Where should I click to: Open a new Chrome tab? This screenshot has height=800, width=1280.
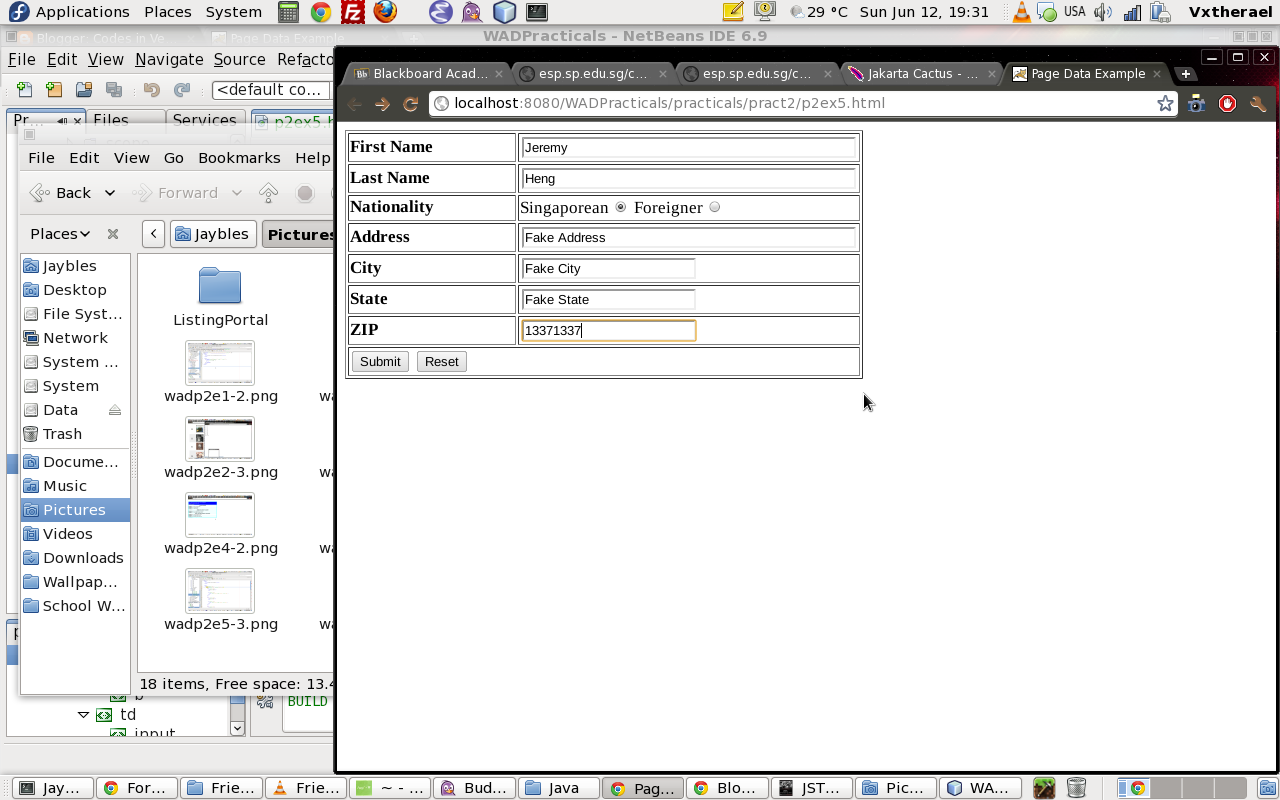pos(1185,74)
